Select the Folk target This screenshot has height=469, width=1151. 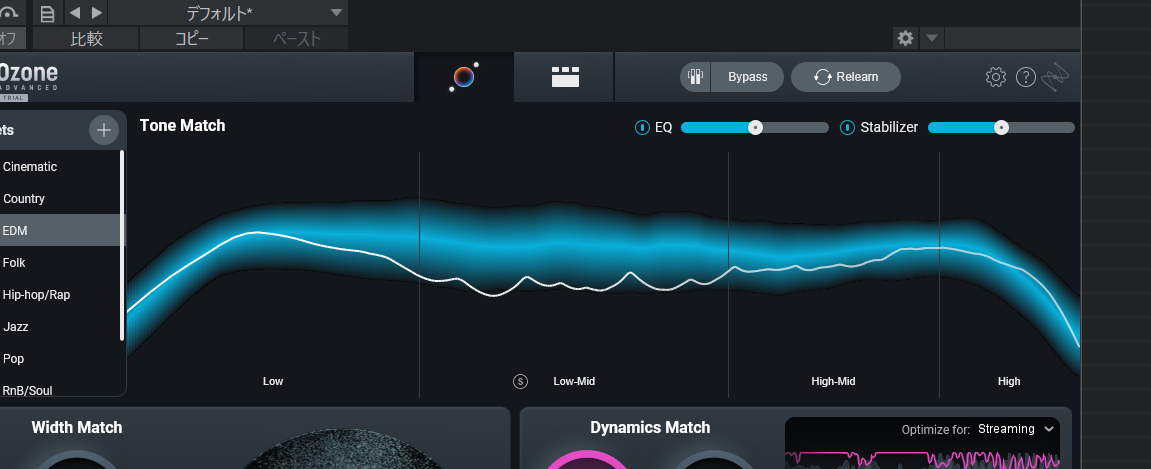[60, 263]
